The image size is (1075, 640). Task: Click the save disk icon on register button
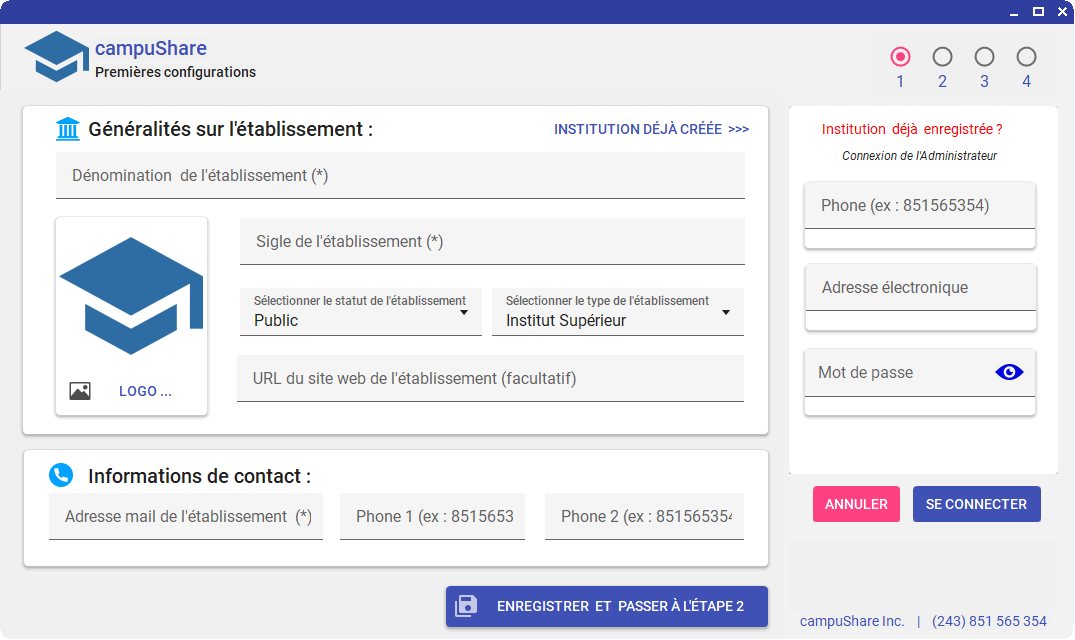point(467,606)
